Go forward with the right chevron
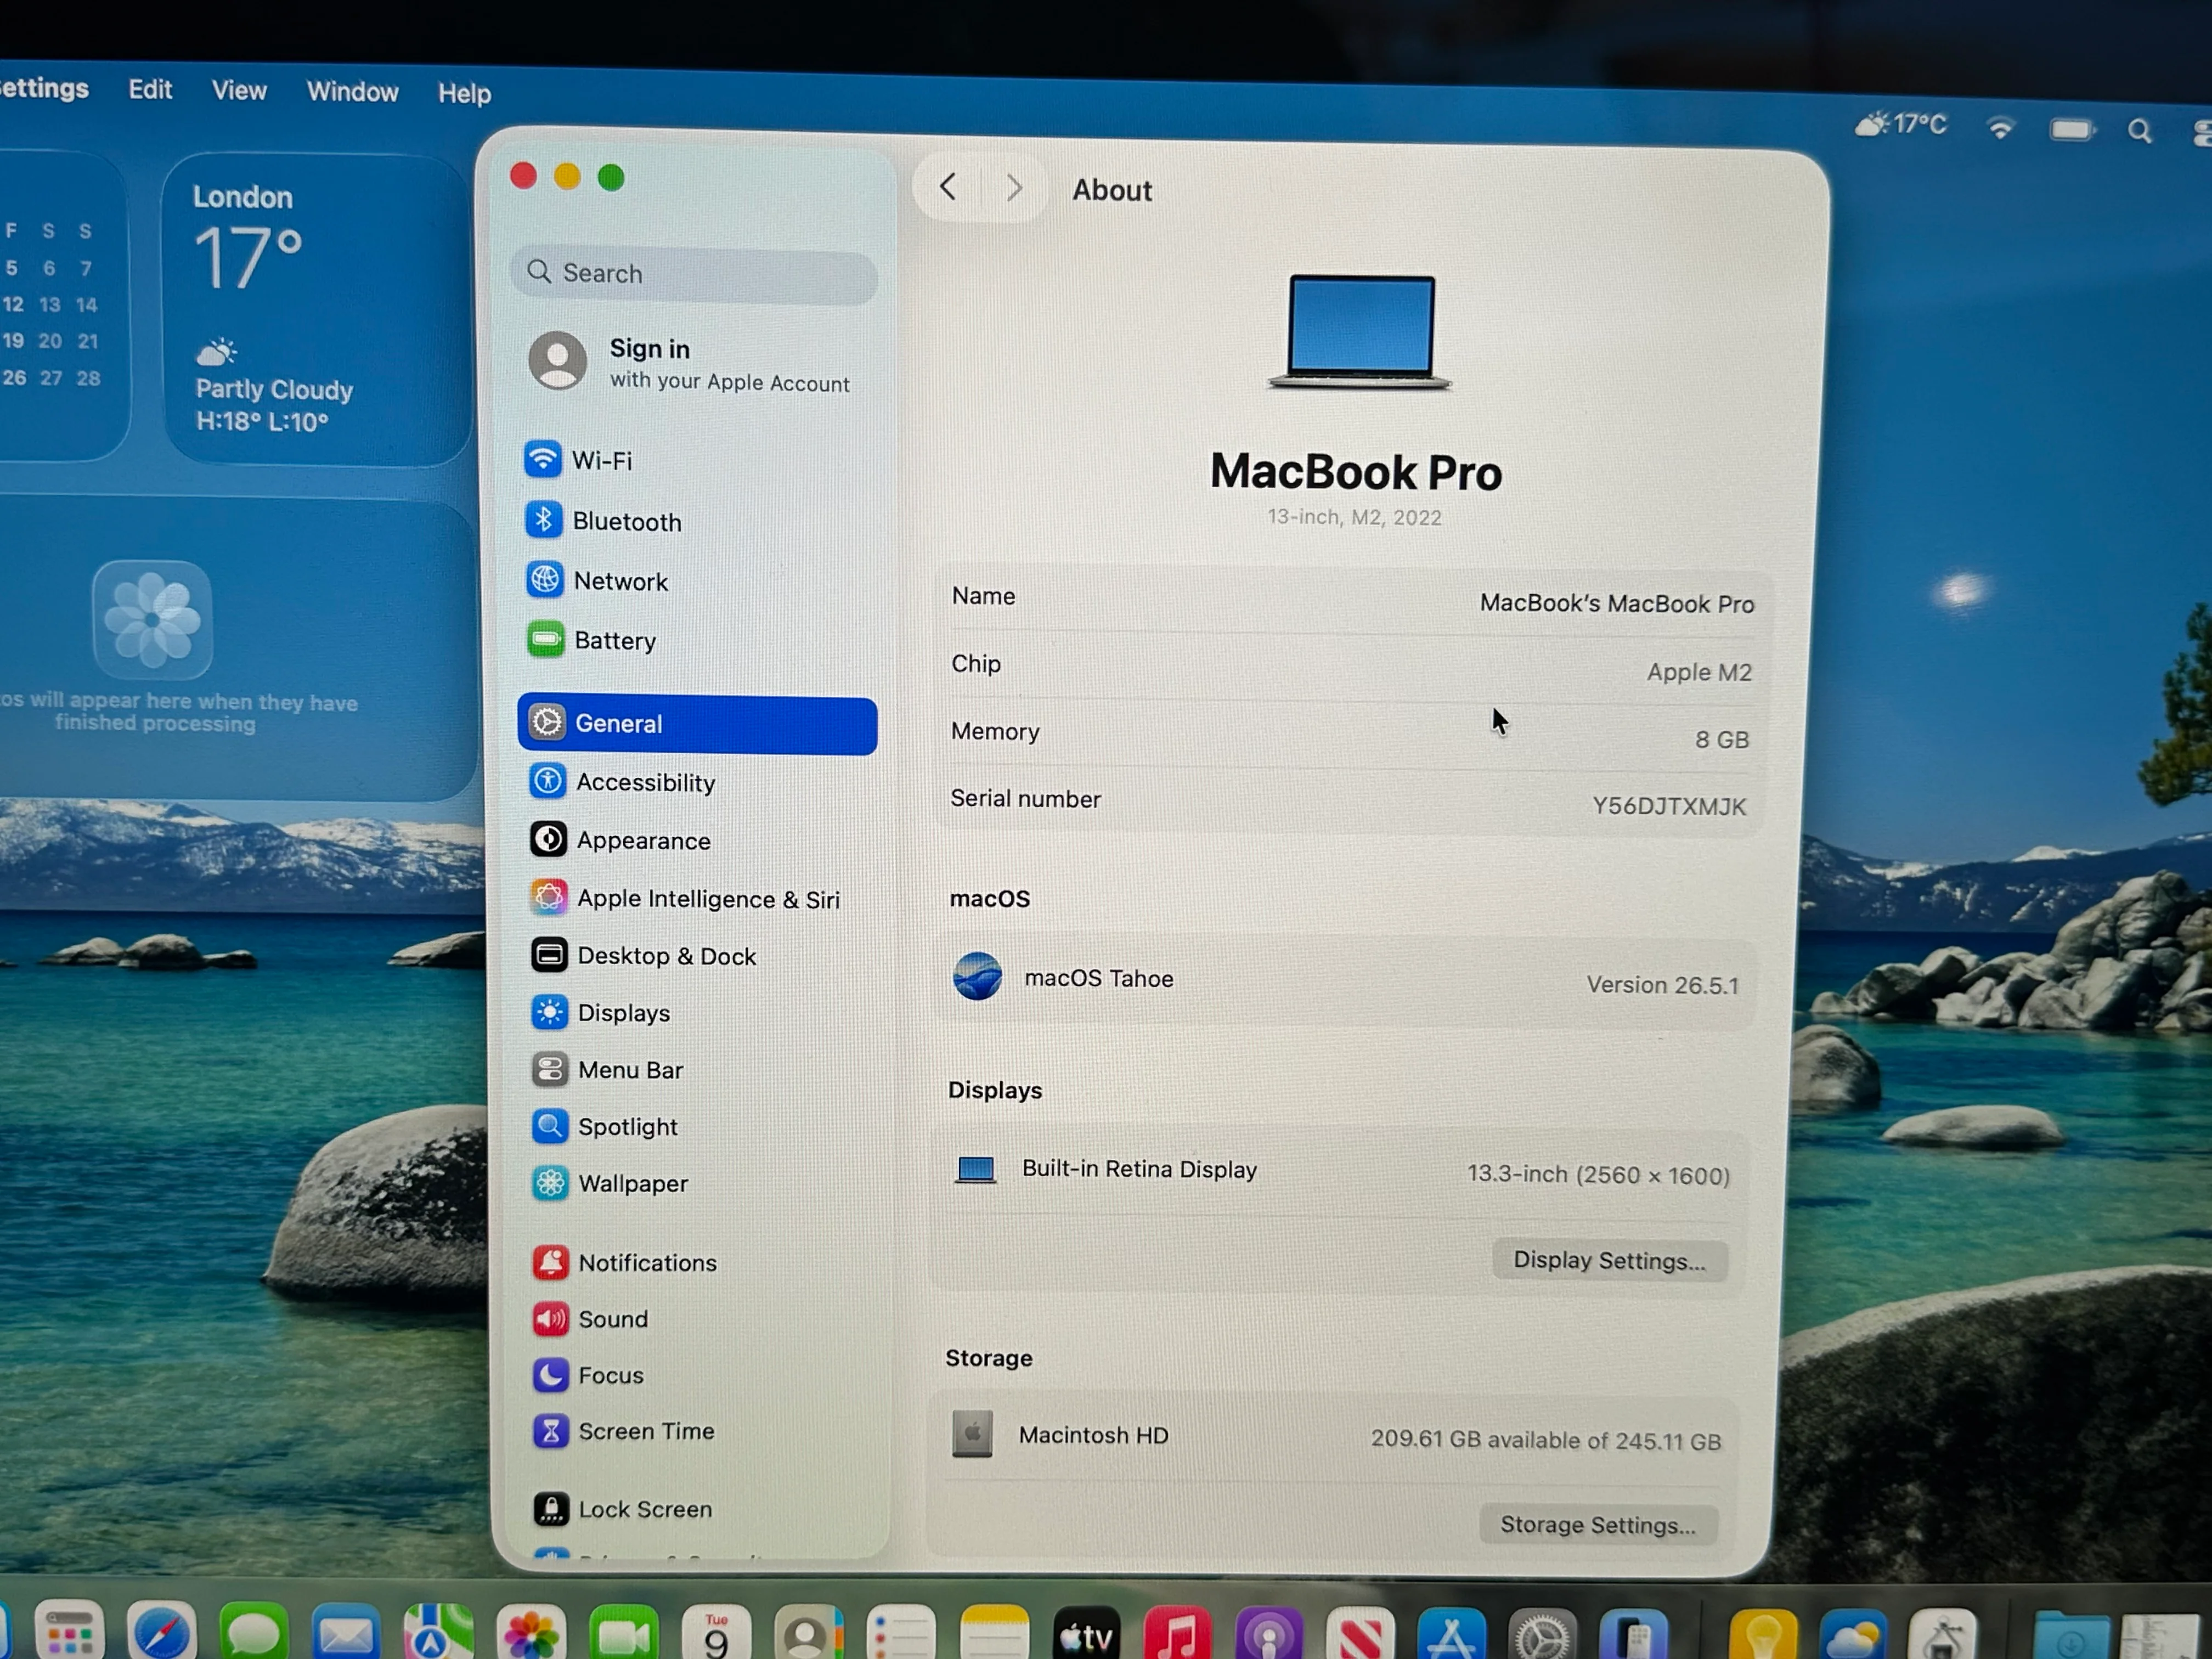The height and width of the screenshot is (1659, 2212). [1013, 188]
